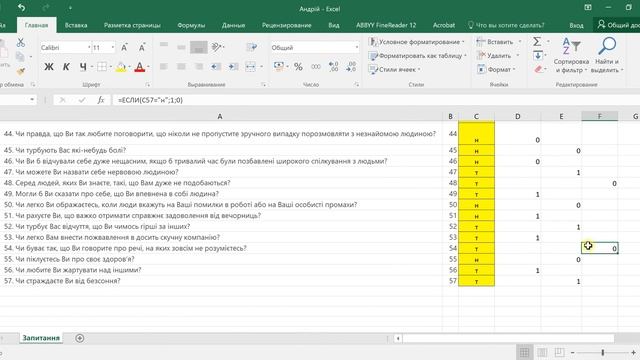Viewport: 640px width, 360px height.
Task: Open the Рецензирование ribbon tab
Action: [287, 25]
